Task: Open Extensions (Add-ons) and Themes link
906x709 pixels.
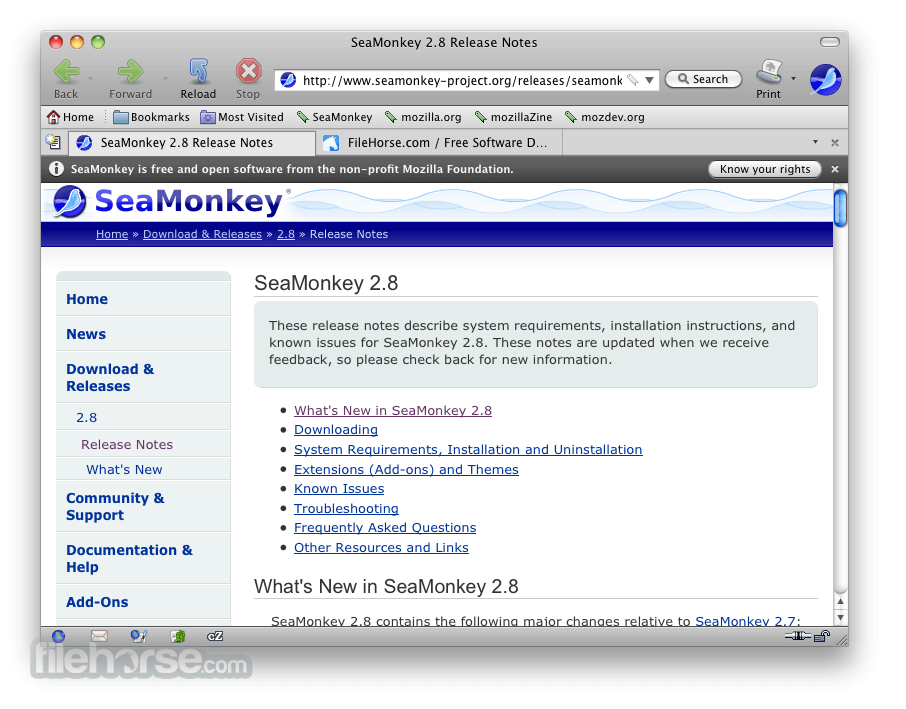Action: click(406, 469)
